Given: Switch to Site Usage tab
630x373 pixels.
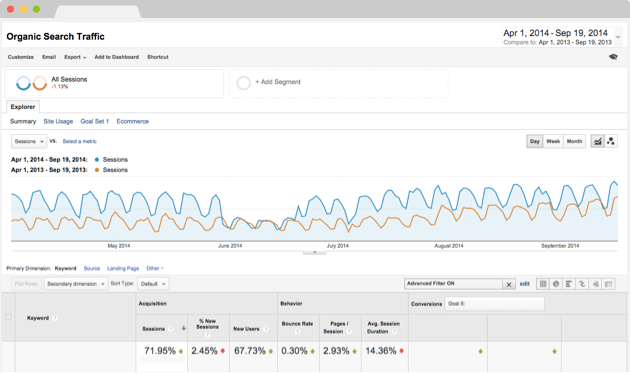Looking at the screenshot, I should click(x=58, y=121).
